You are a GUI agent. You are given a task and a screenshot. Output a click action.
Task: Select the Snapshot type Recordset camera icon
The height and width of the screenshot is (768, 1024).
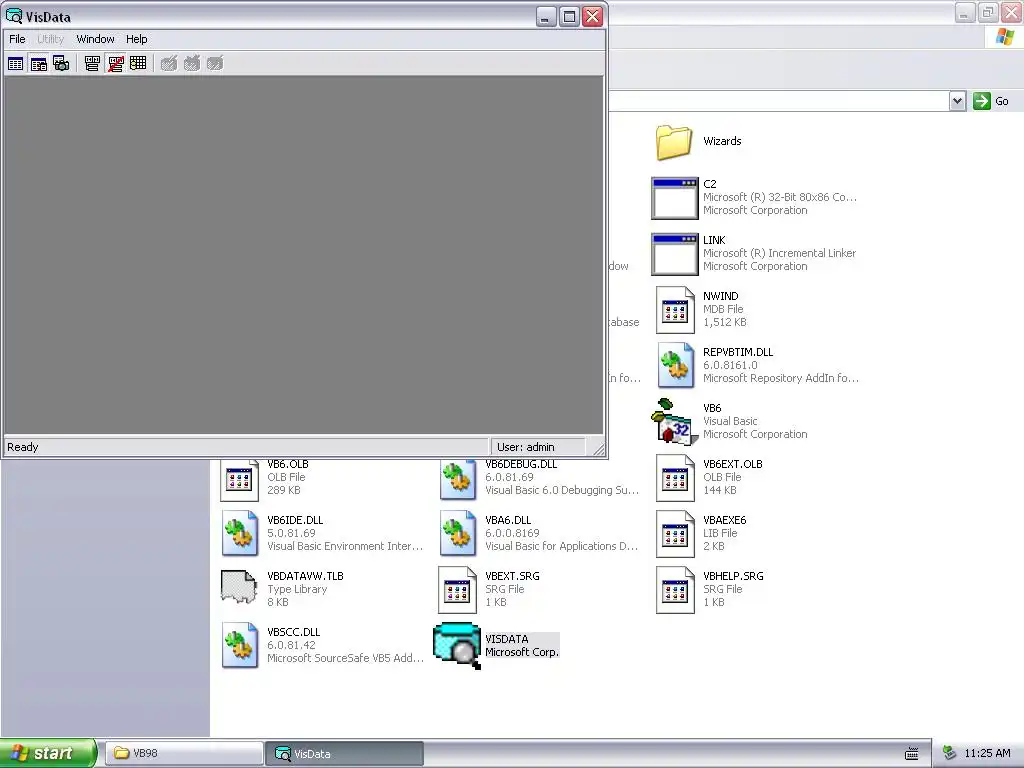pos(61,63)
